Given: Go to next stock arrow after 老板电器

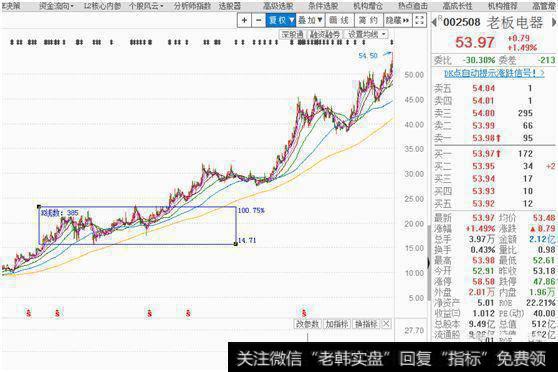Looking at the screenshot, I should click(554, 22).
